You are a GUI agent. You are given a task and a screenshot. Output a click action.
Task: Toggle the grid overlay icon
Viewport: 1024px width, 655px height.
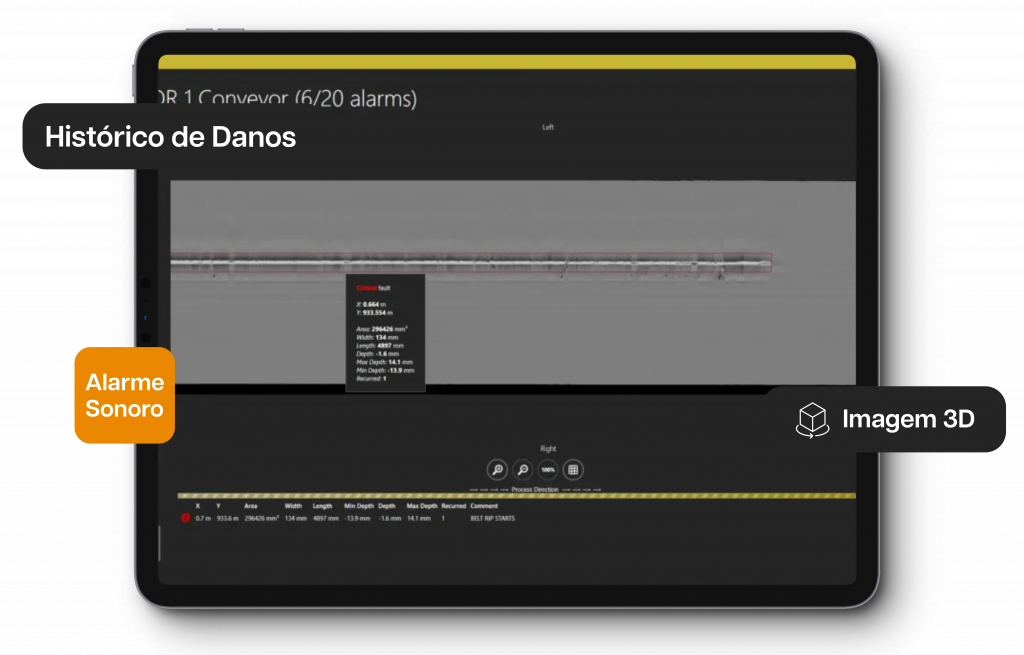pyautogui.click(x=573, y=469)
